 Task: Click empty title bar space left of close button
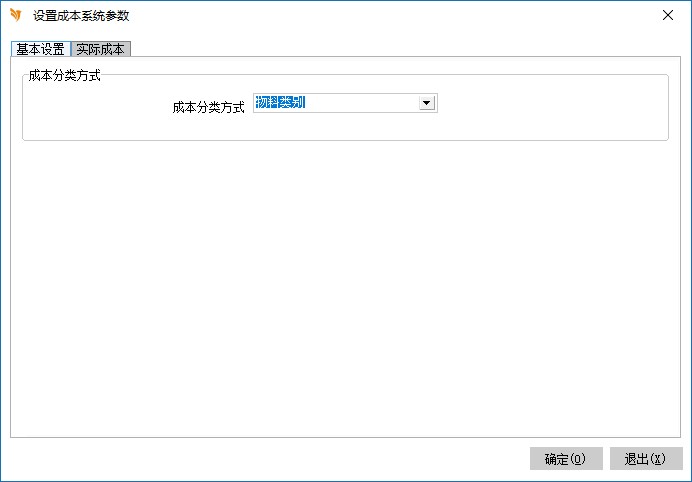(x=400, y=15)
